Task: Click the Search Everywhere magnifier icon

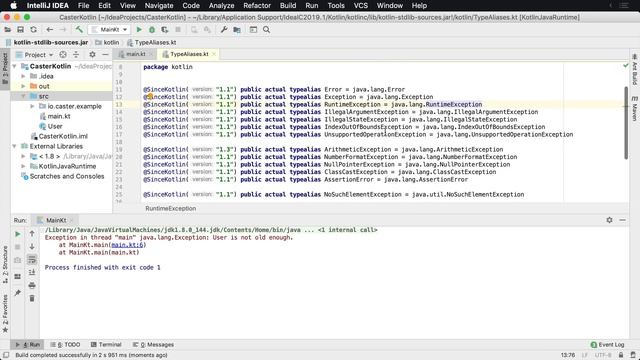Action: [x=267, y=30]
